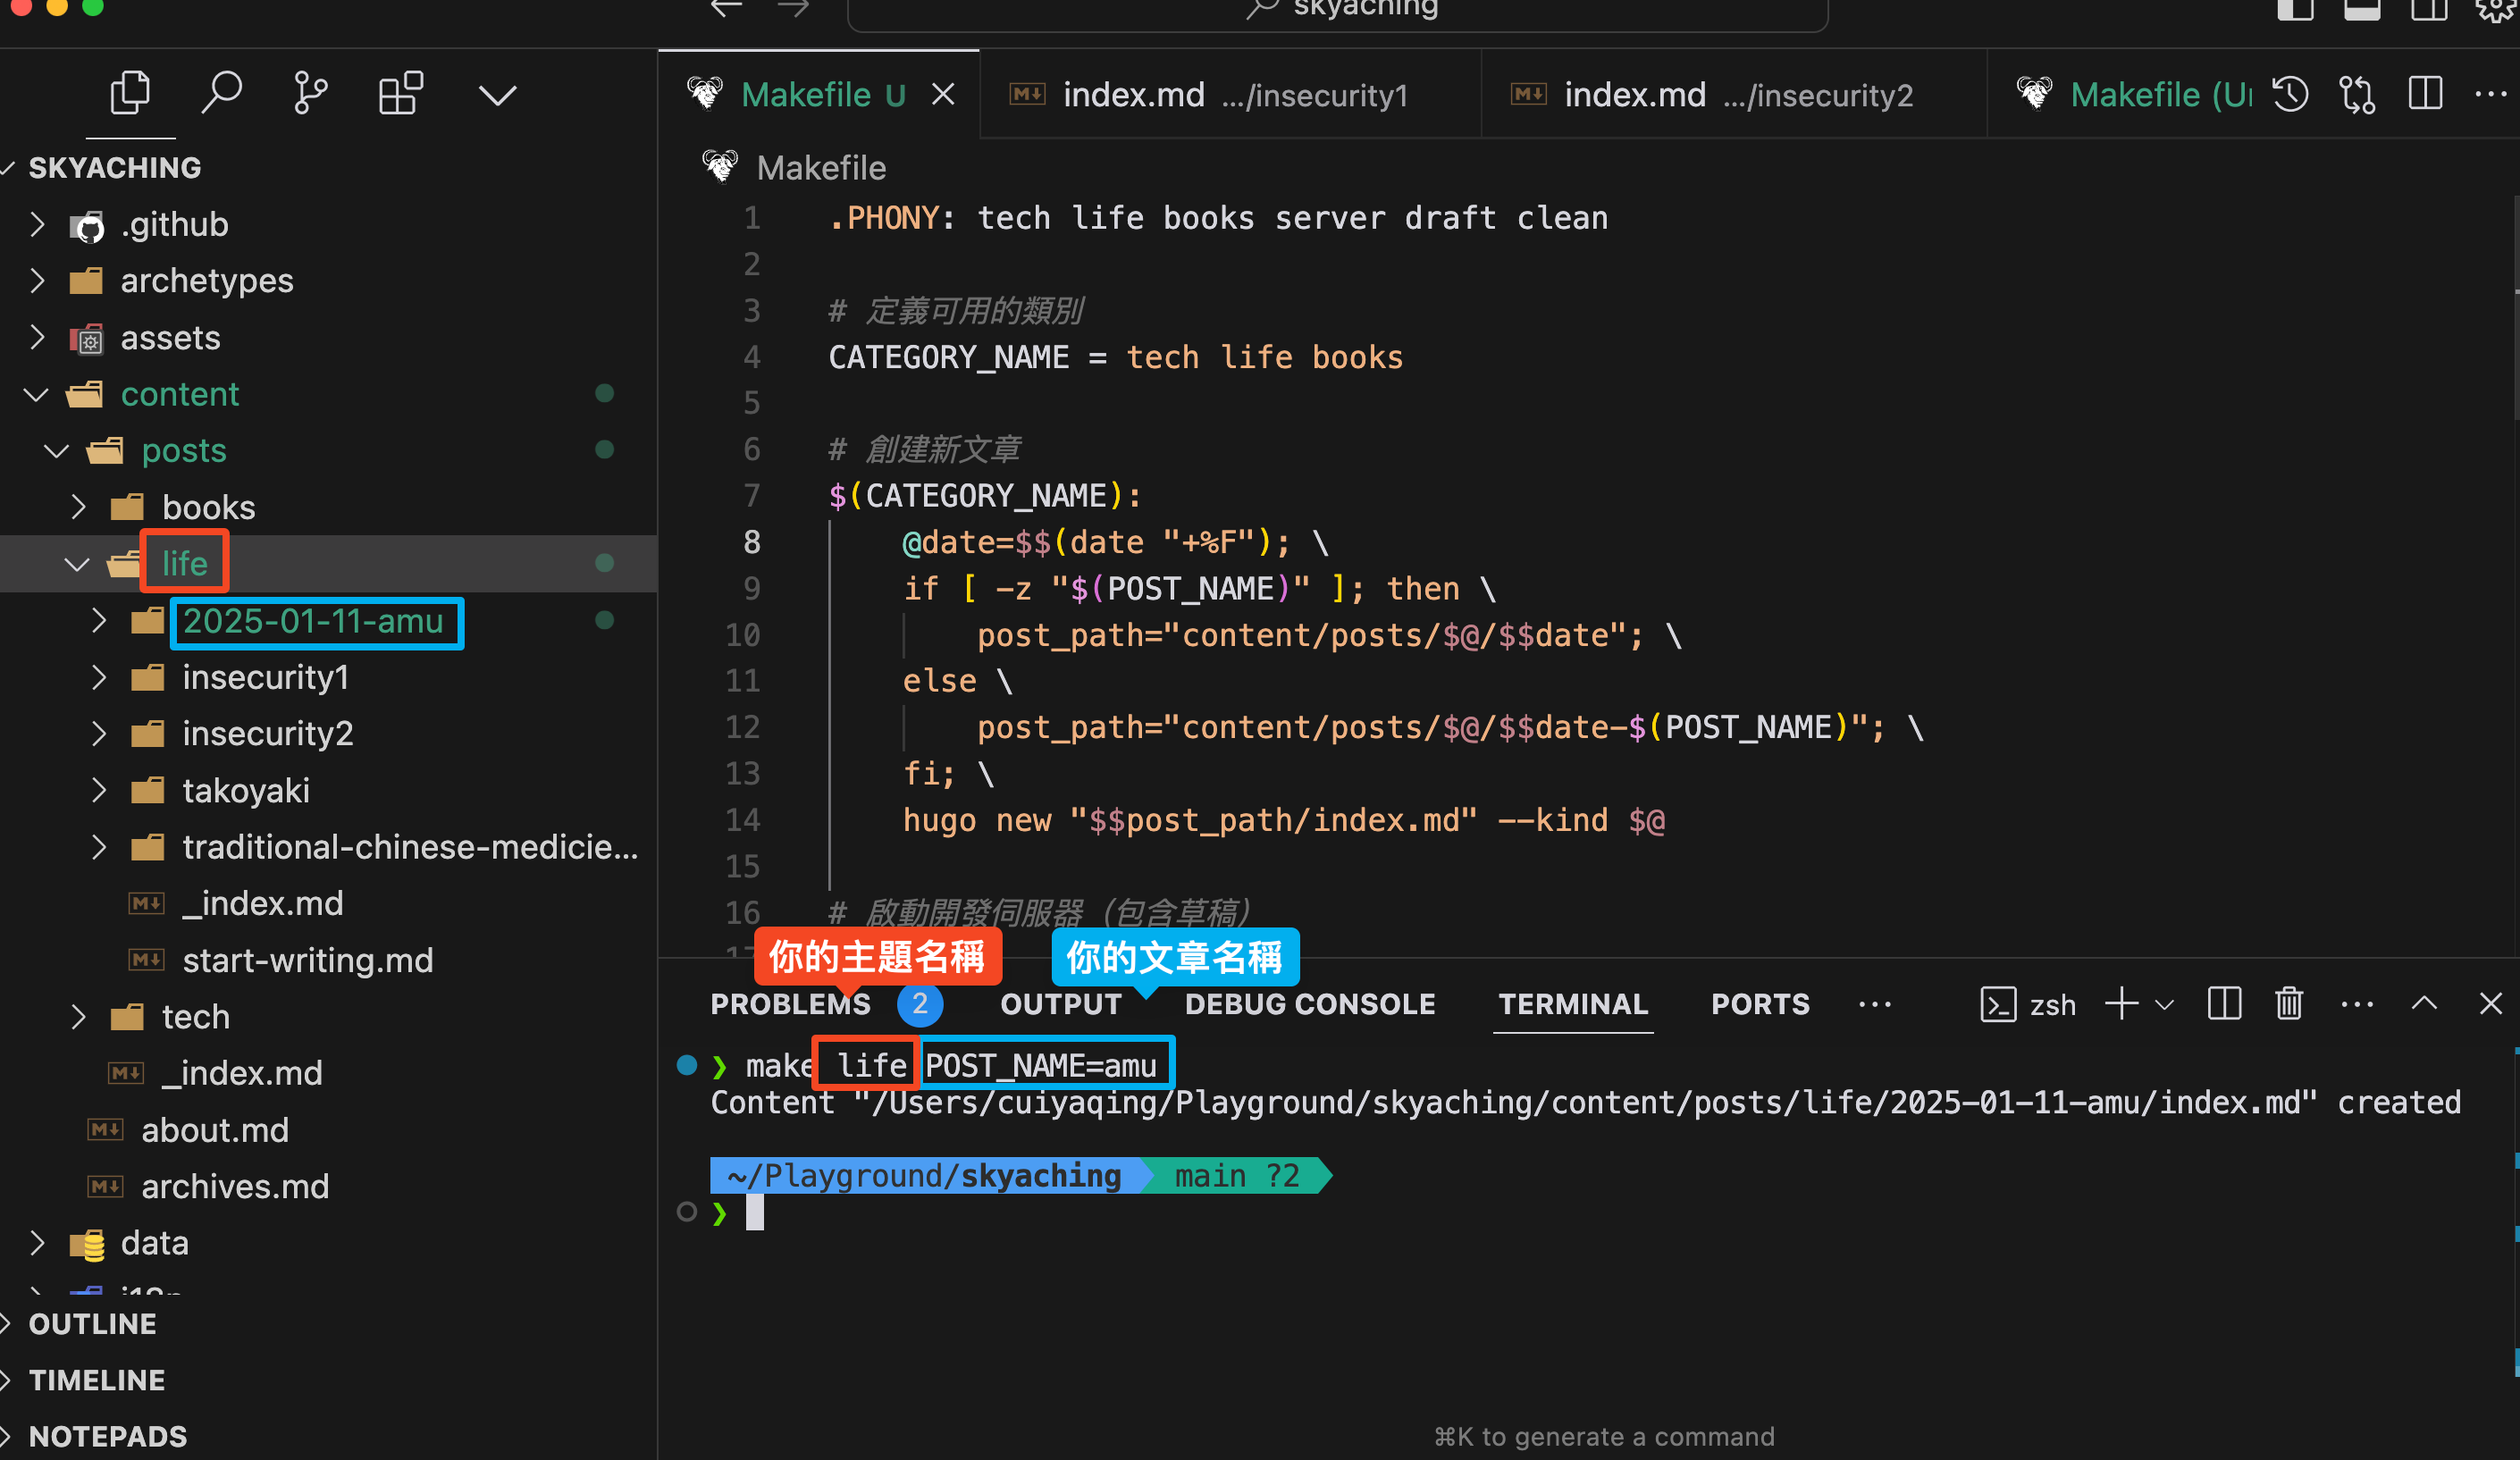
Task: Select the zsh terminal profile
Action: [x=2028, y=1004]
